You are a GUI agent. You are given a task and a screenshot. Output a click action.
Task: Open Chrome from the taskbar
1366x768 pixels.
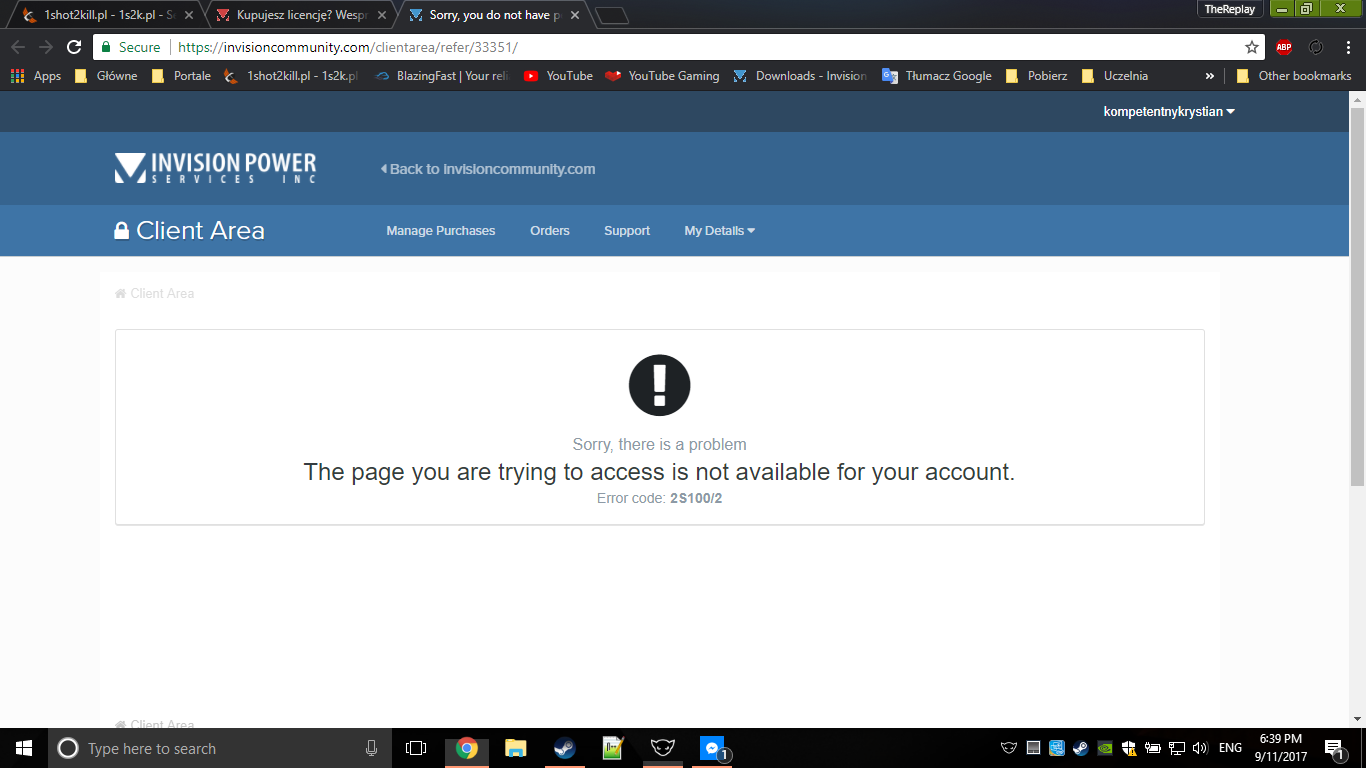[x=467, y=748]
